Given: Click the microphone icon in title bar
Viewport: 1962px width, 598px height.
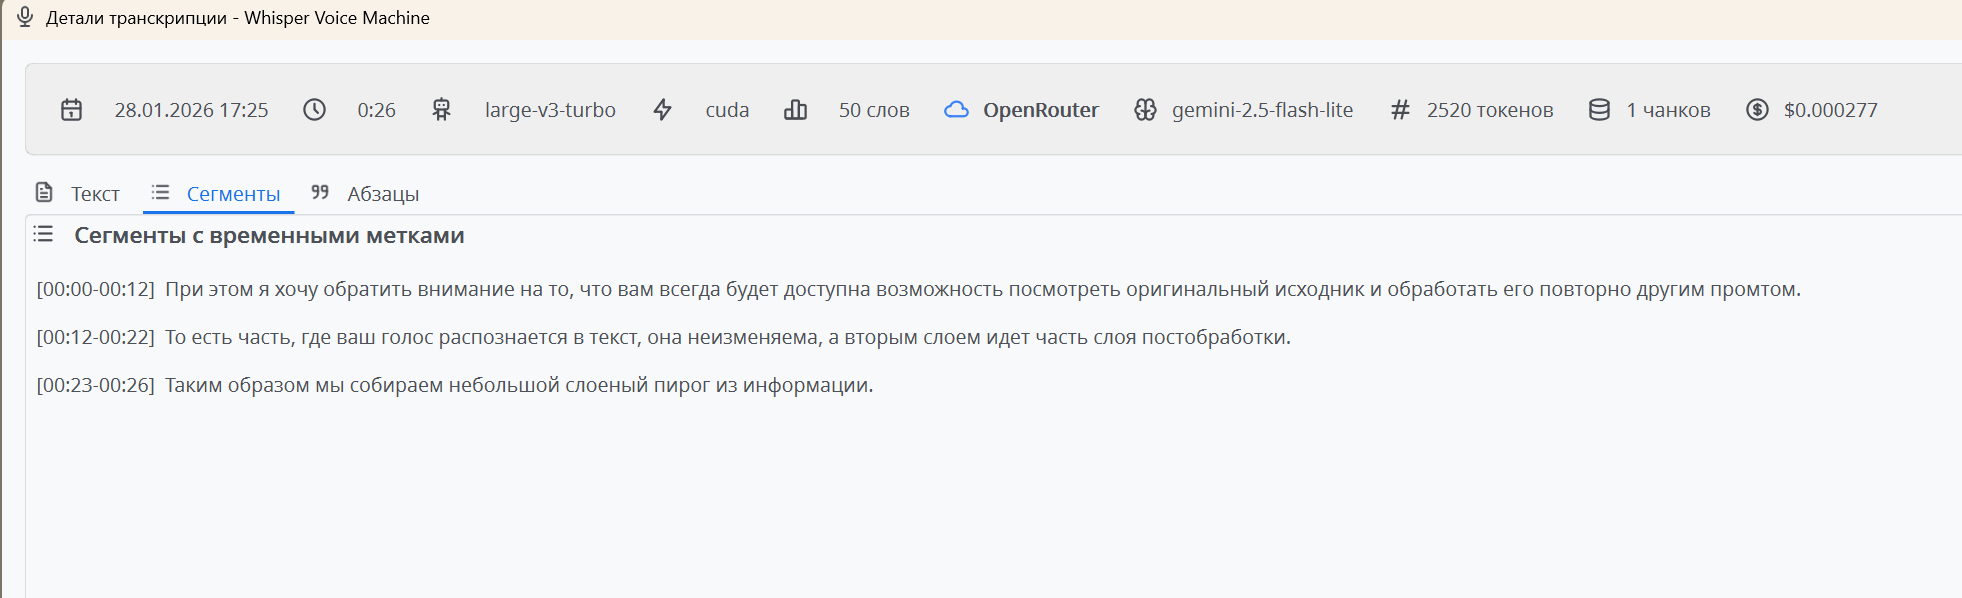Looking at the screenshot, I should click(25, 17).
